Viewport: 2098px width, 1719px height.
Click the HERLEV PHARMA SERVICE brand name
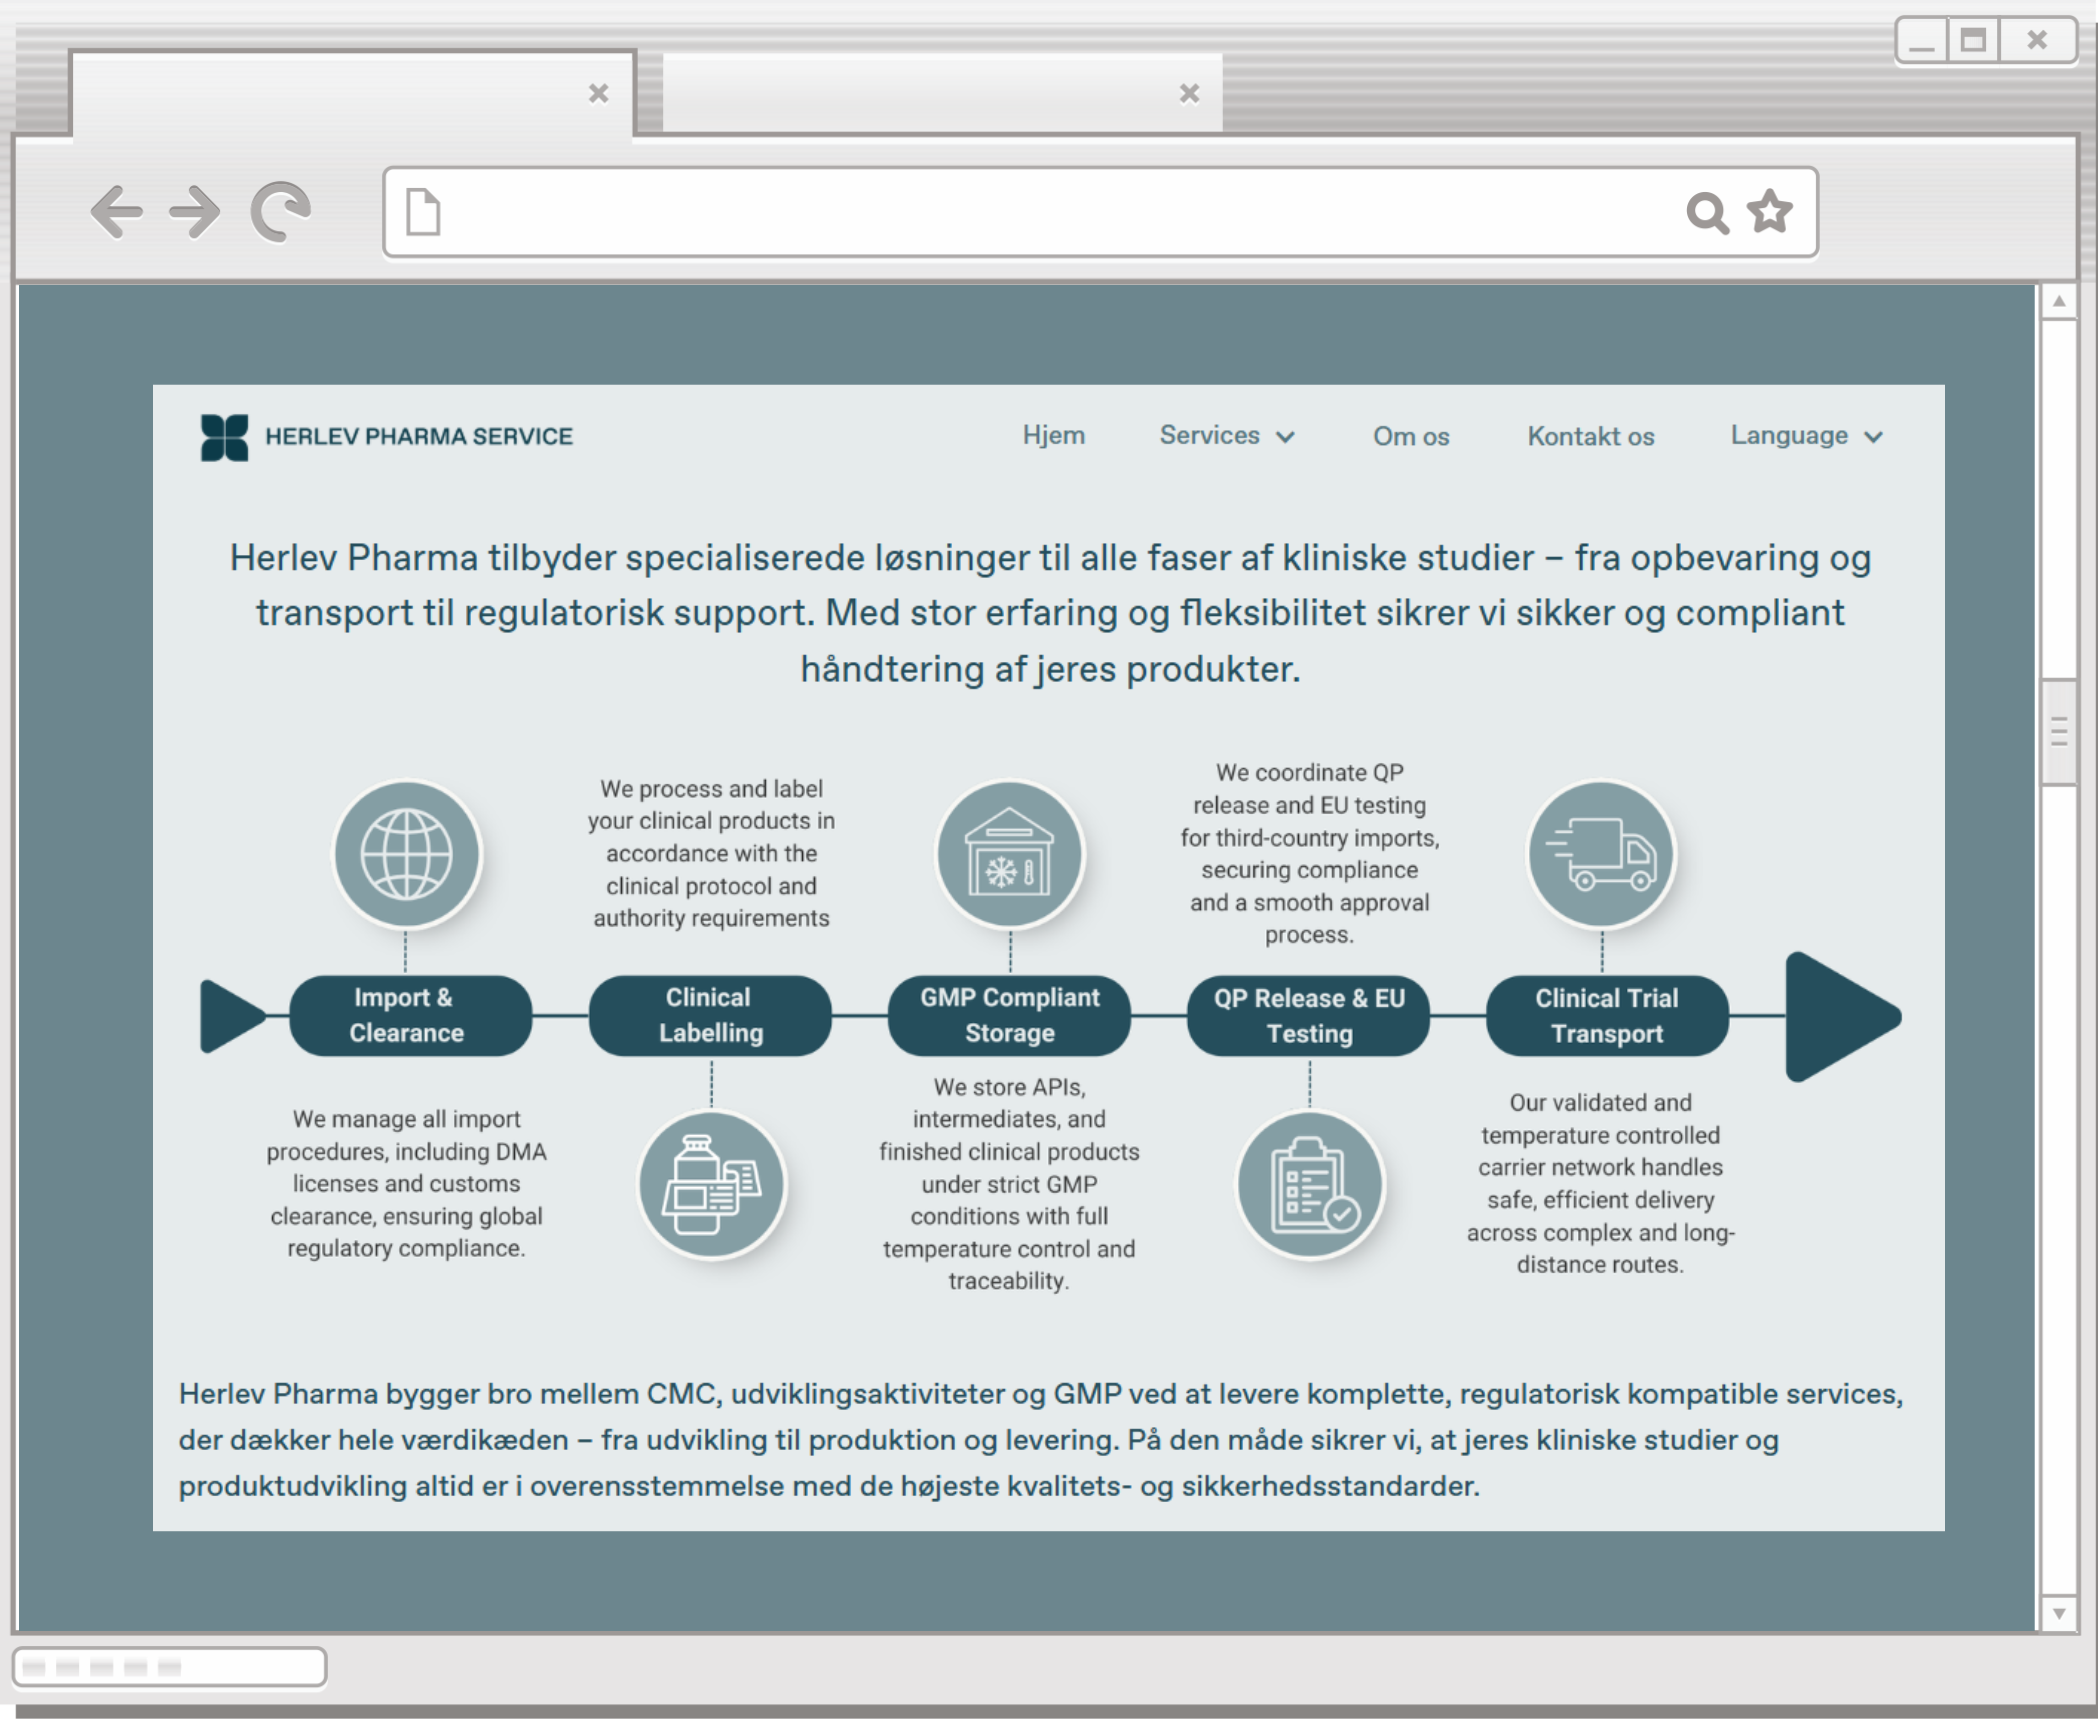[419, 437]
